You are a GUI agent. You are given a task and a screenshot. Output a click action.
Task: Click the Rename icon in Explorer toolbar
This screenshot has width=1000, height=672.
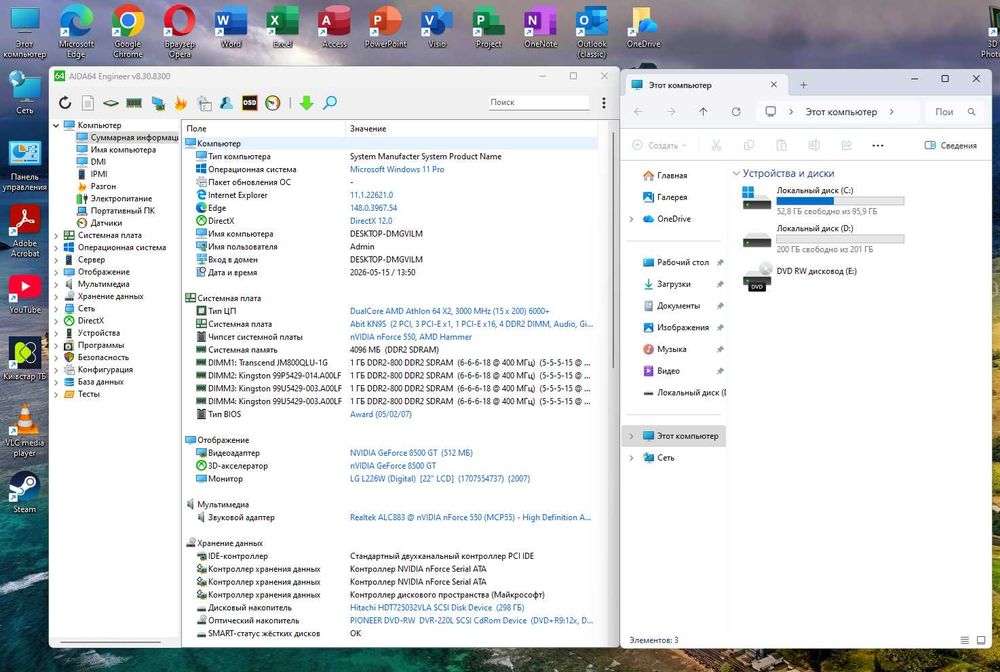814,145
